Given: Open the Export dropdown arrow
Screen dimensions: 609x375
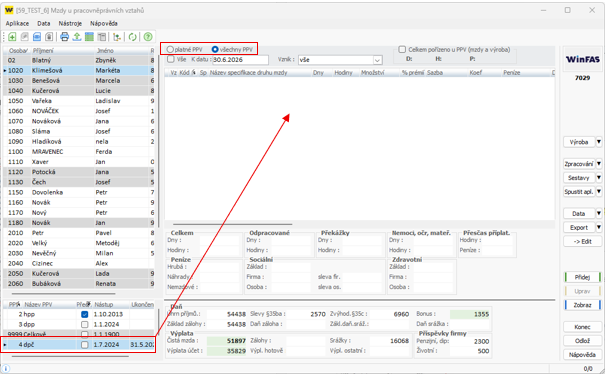Looking at the screenshot, I should pyautogui.click(x=599, y=227).
